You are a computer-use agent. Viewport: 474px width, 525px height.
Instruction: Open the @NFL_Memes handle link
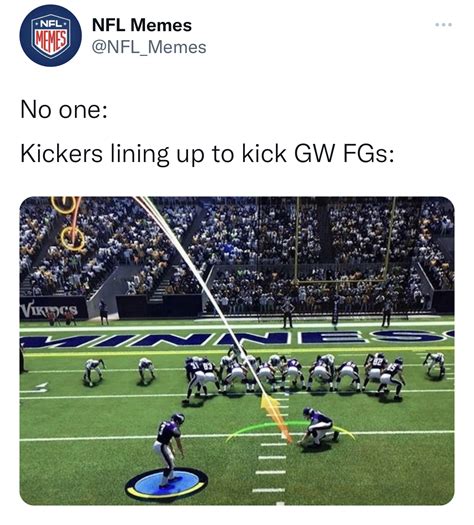tap(149, 47)
